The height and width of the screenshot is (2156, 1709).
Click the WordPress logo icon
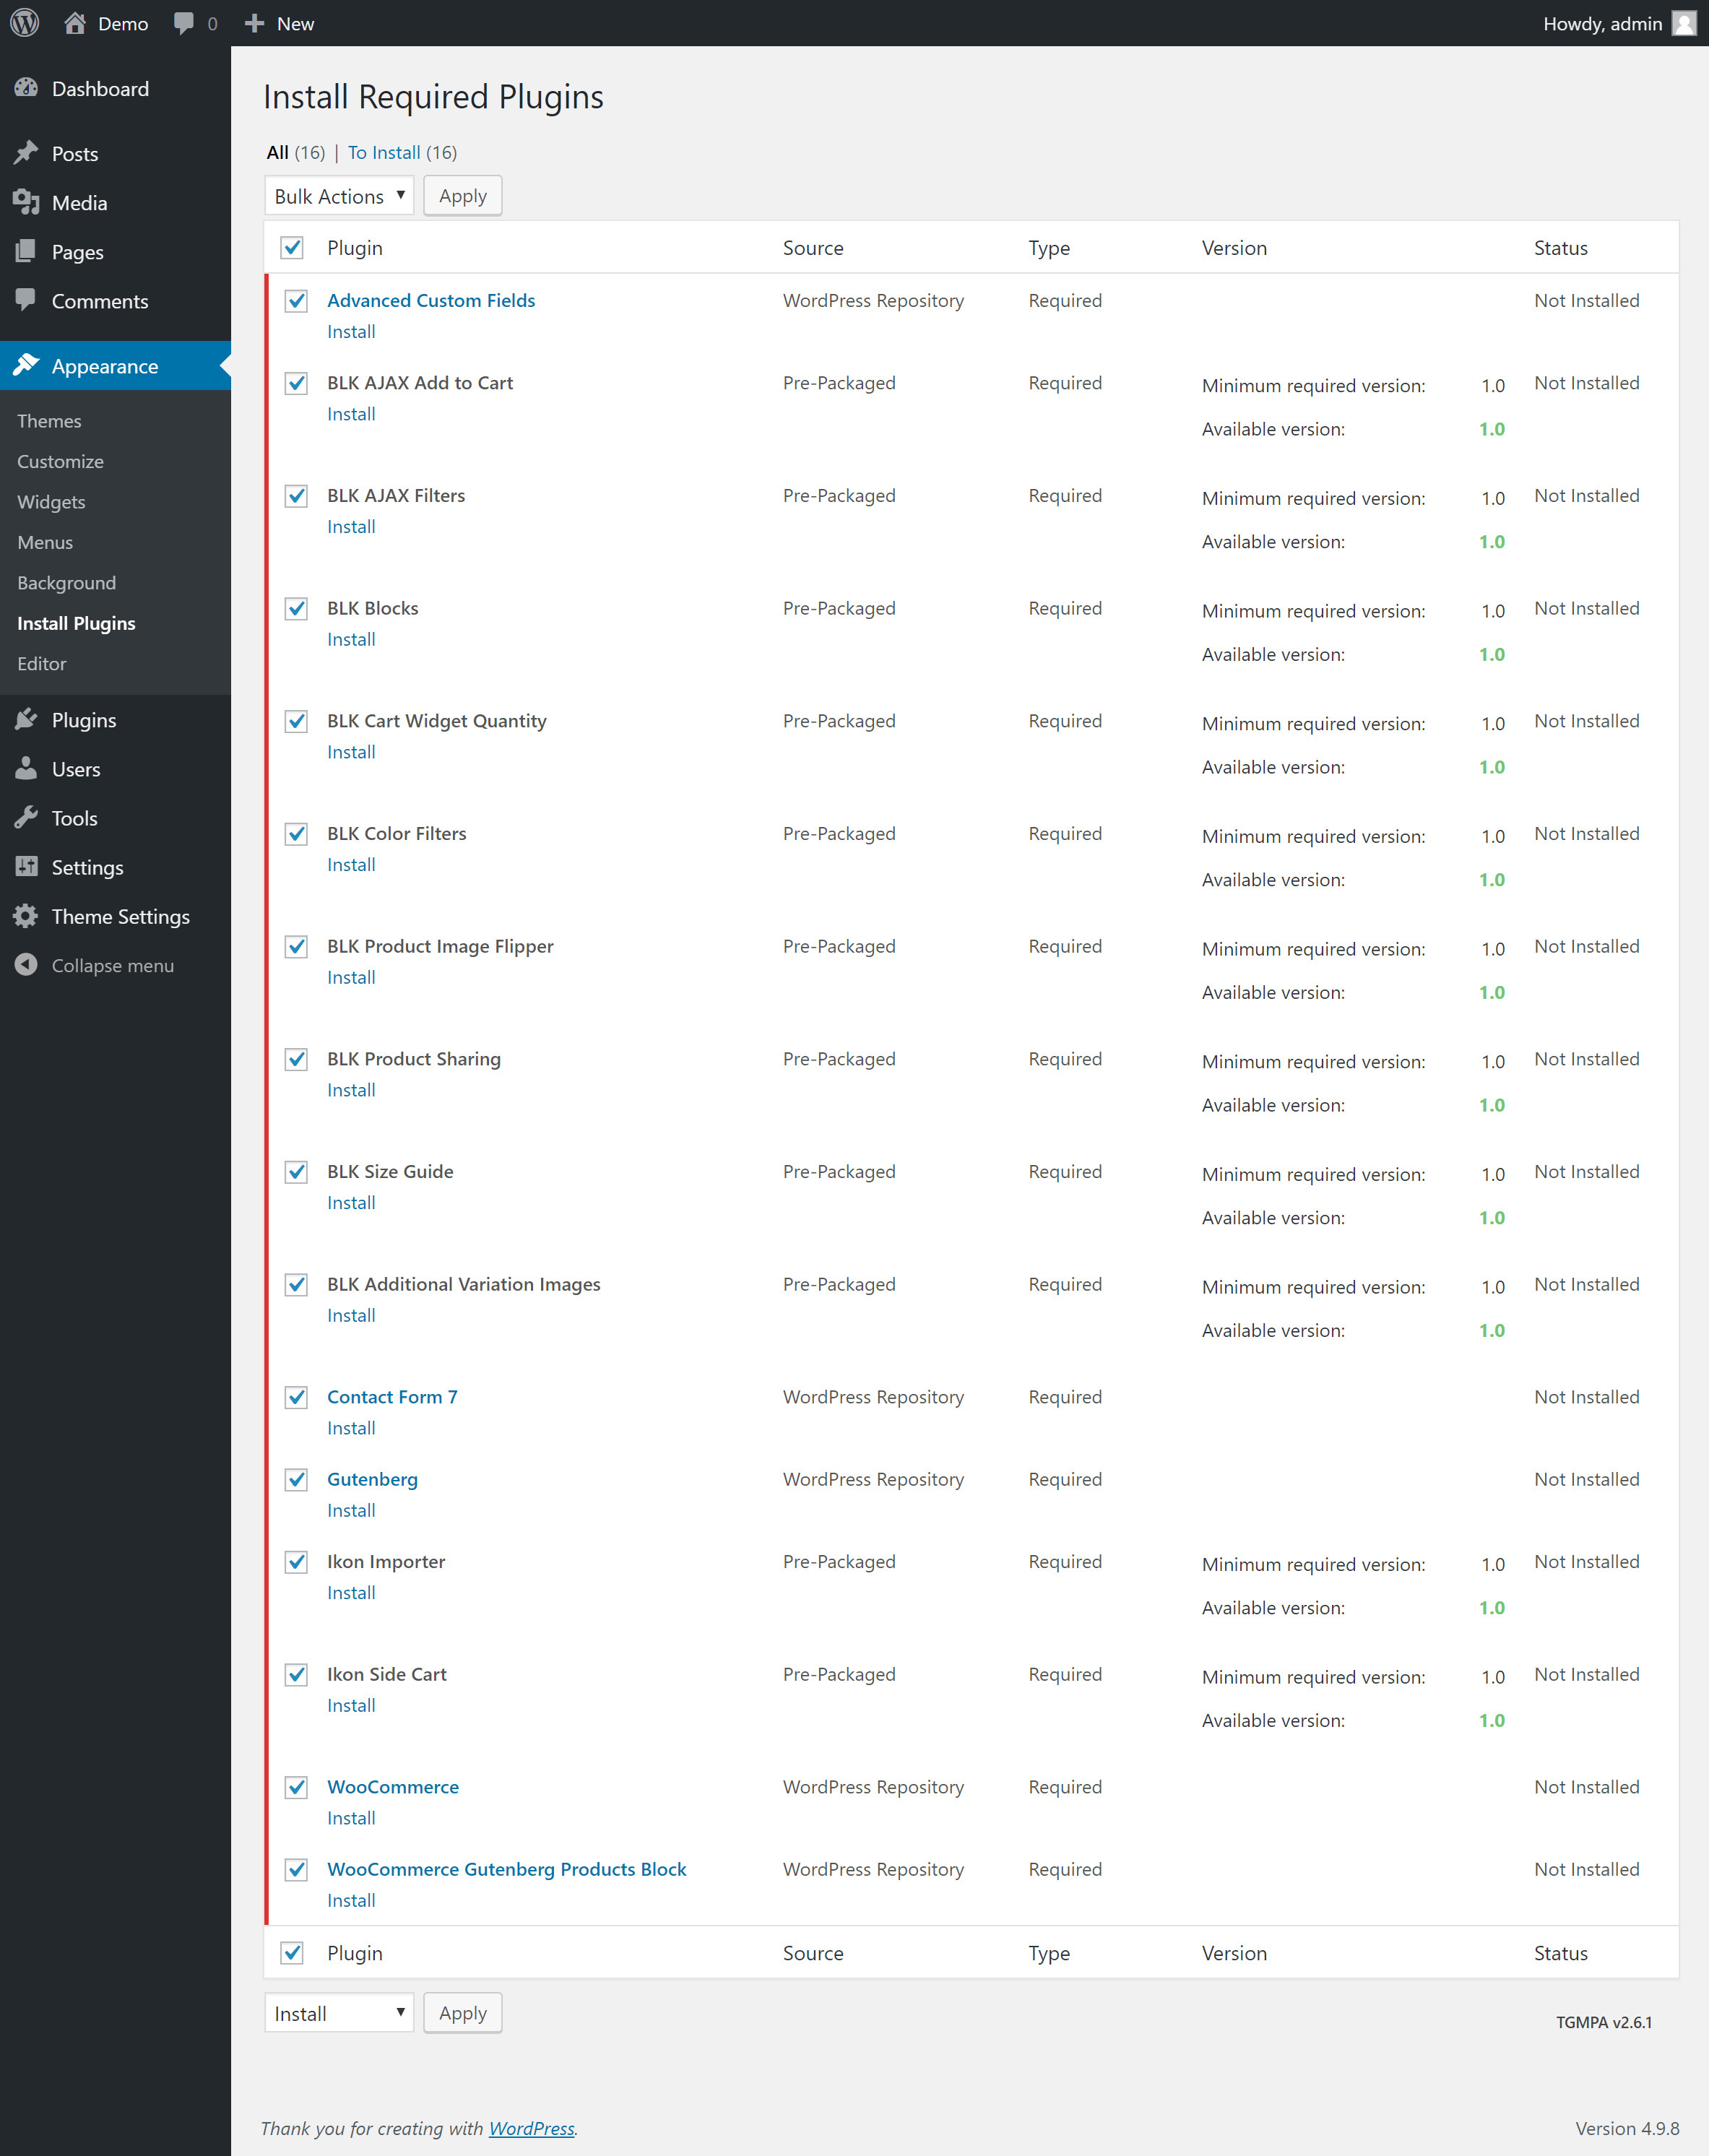25,23
